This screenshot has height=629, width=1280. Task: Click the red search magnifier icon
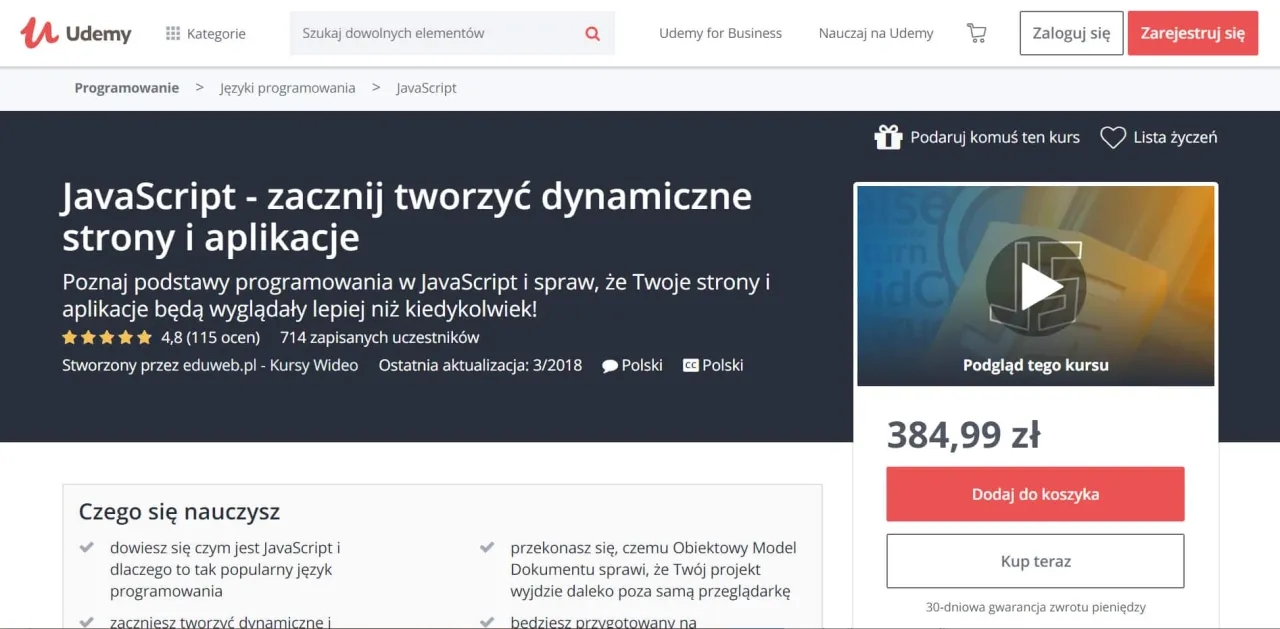coord(592,33)
